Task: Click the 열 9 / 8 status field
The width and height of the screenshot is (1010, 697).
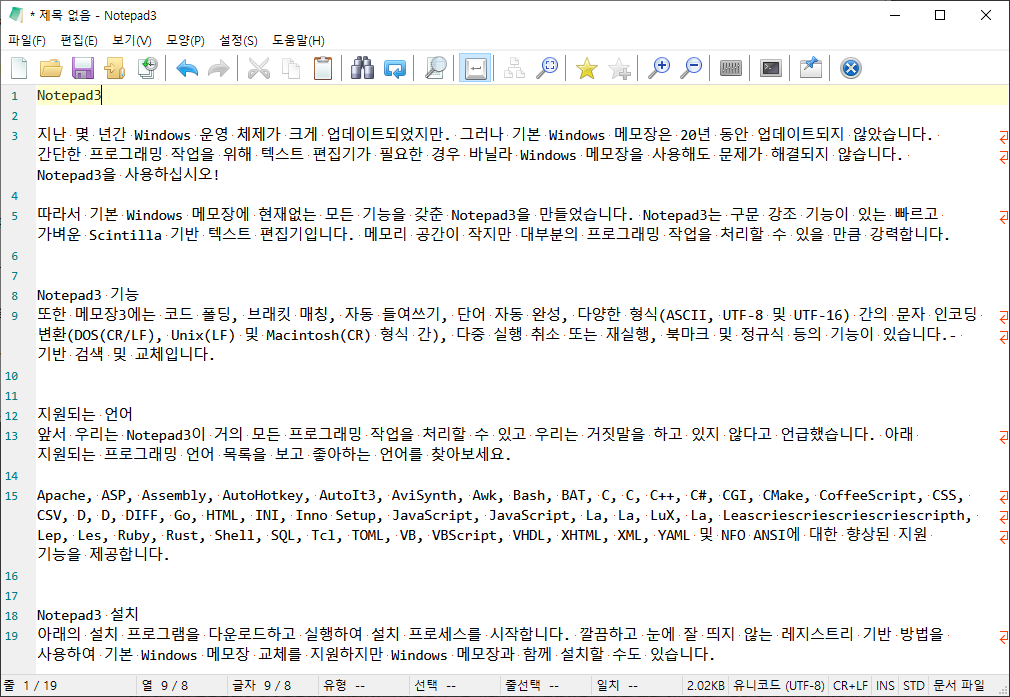Action: click(x=182, y=685)
